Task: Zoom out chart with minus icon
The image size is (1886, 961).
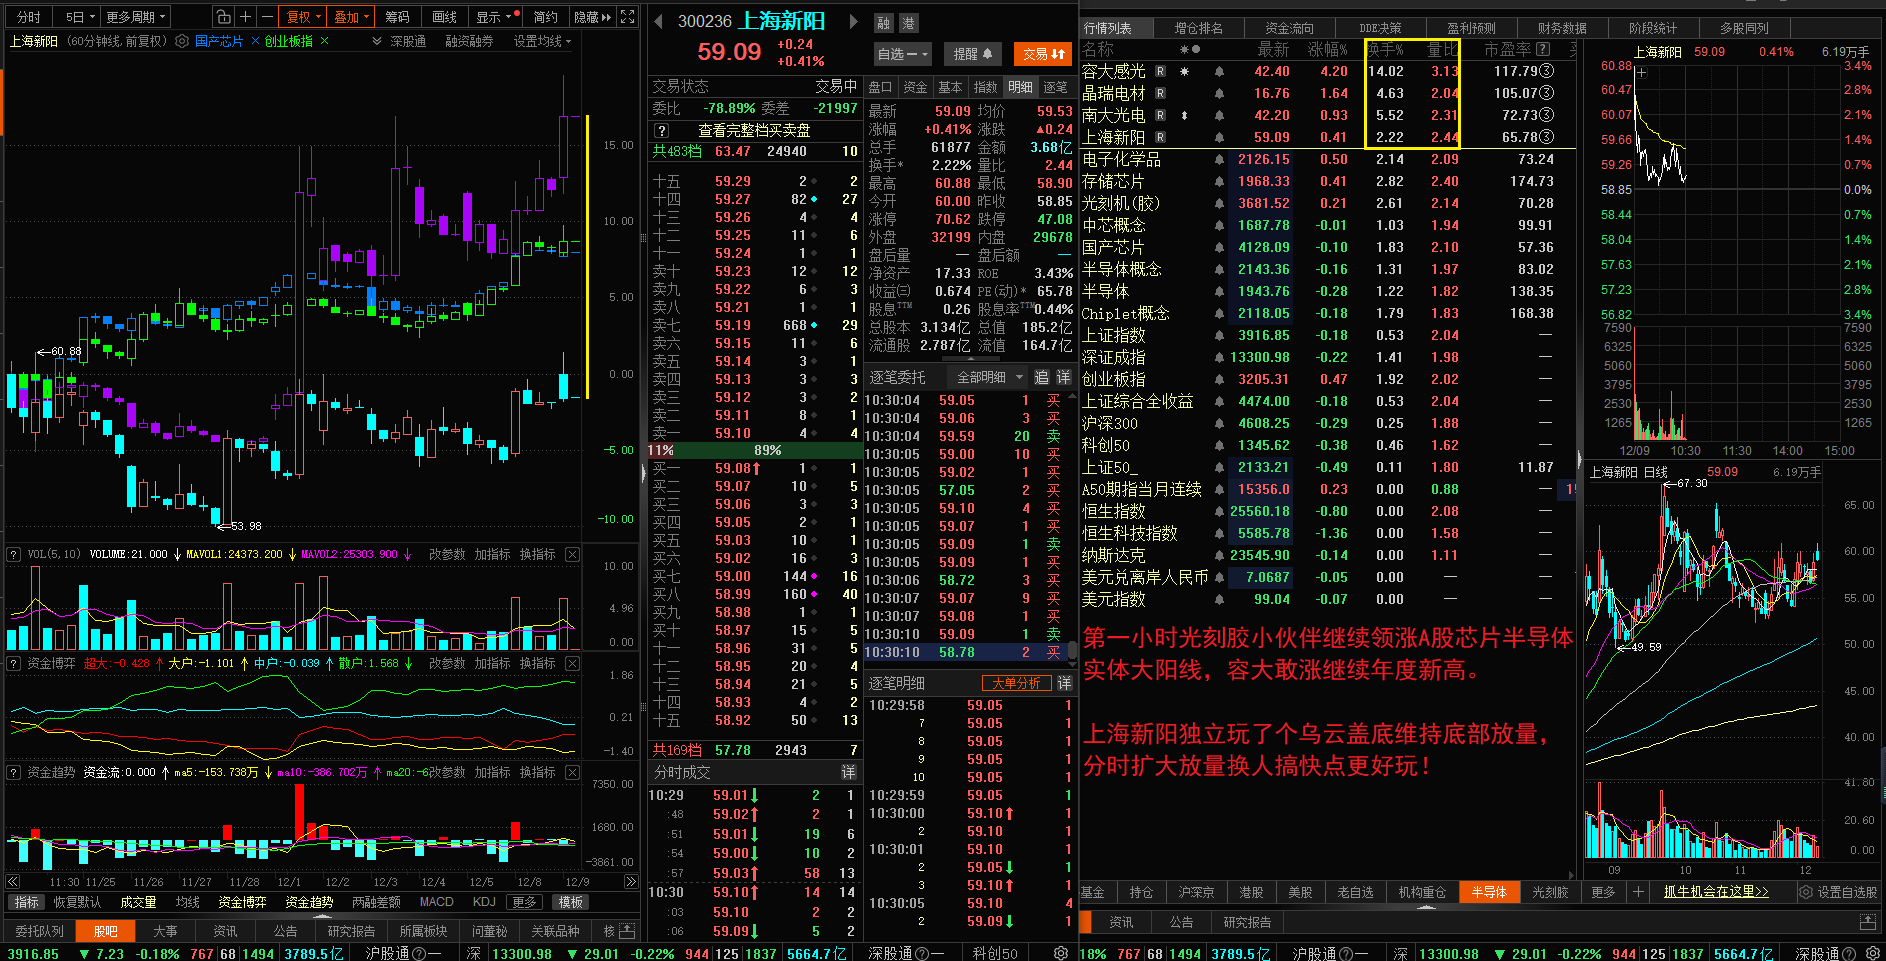Action: [267, 17]
